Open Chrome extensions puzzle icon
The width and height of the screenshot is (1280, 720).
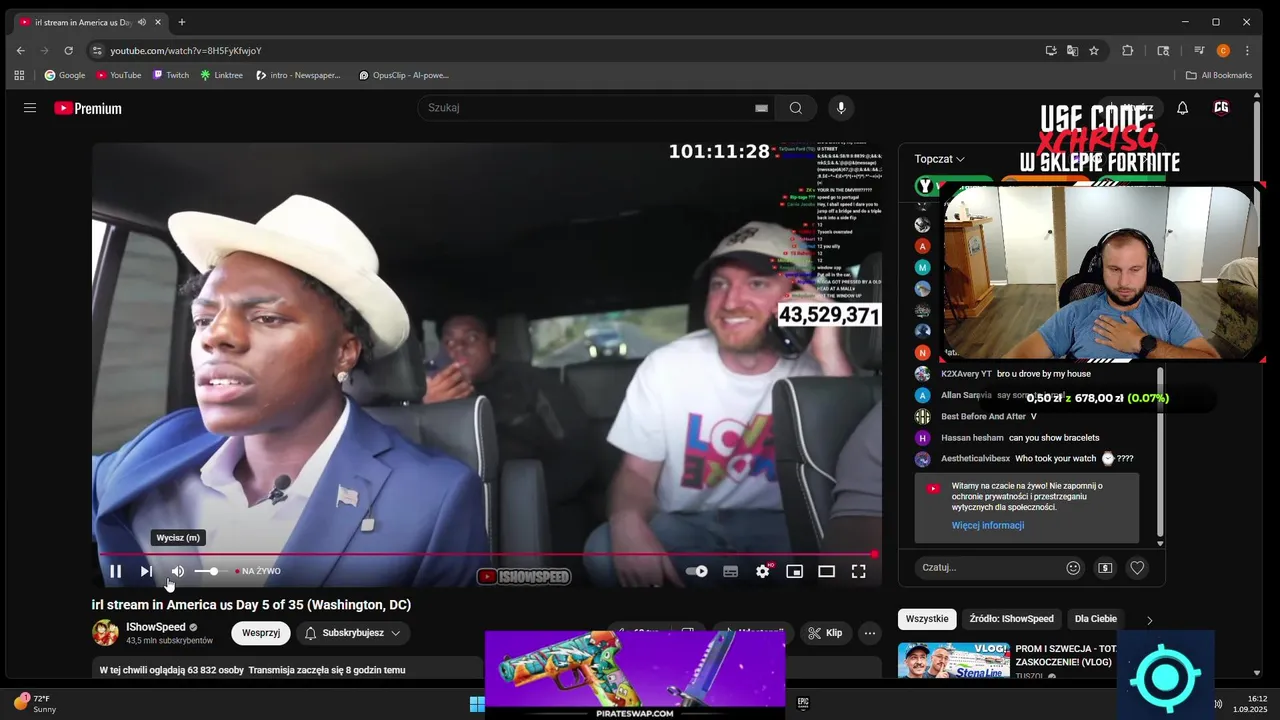tap(1128, 50)
